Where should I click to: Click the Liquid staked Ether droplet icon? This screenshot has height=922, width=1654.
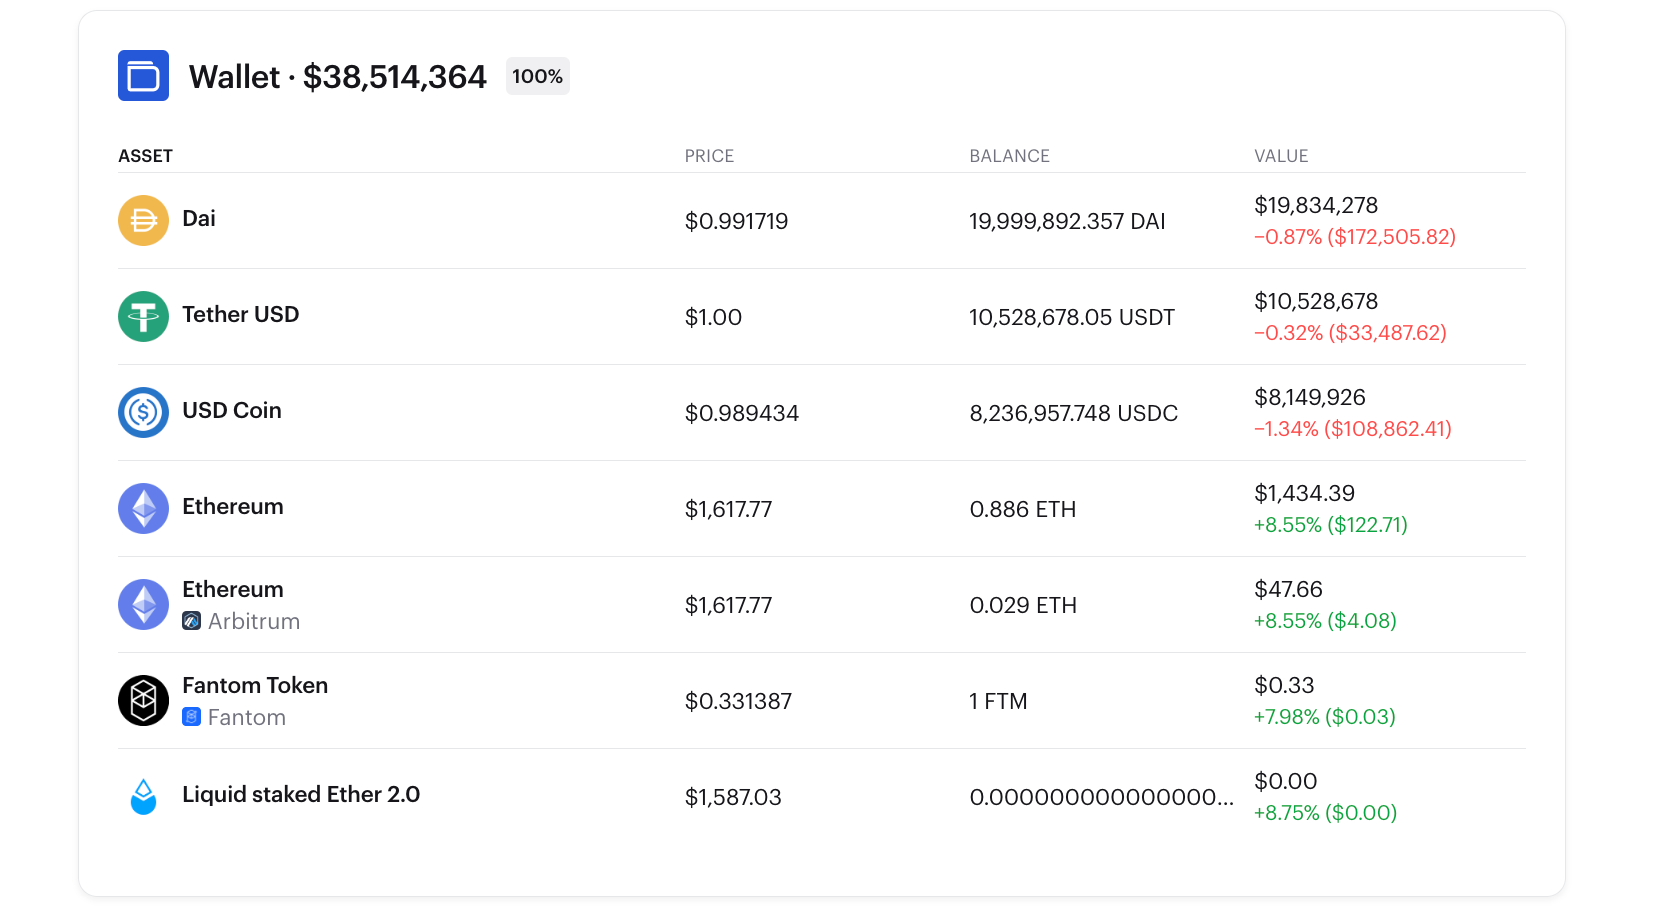point(143,796)
